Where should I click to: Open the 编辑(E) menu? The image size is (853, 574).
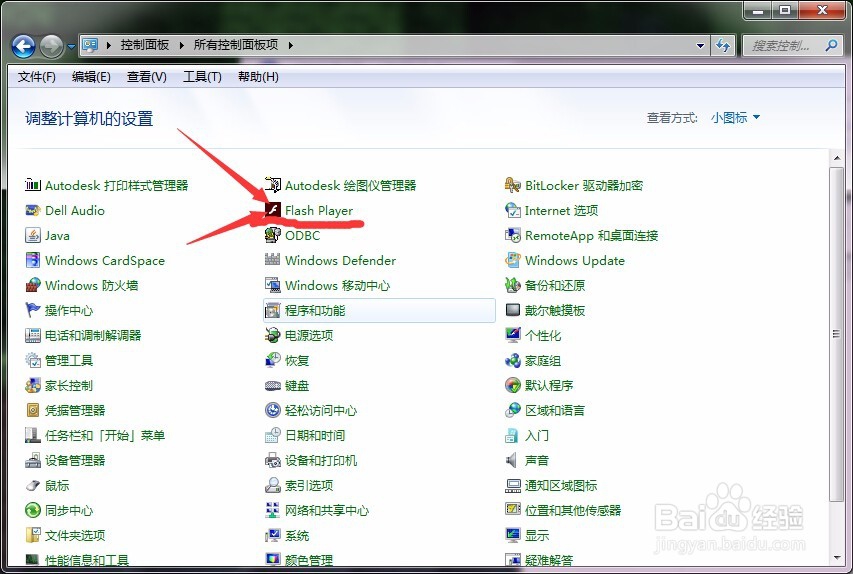[91, 77]
